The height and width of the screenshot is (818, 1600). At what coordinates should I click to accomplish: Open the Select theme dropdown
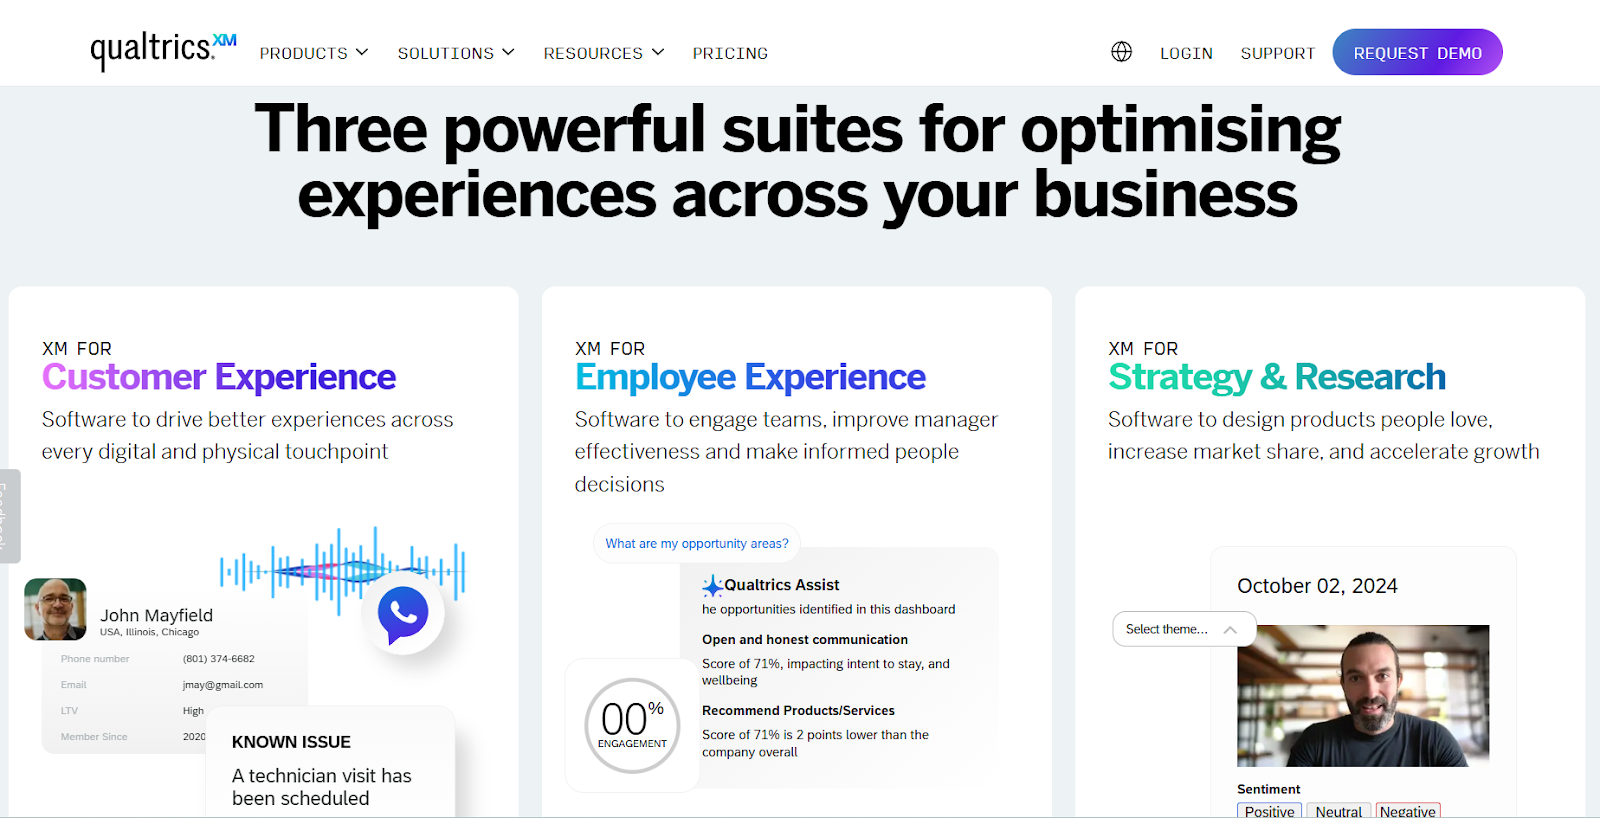pyautogui.click(x=1183, y=629)
